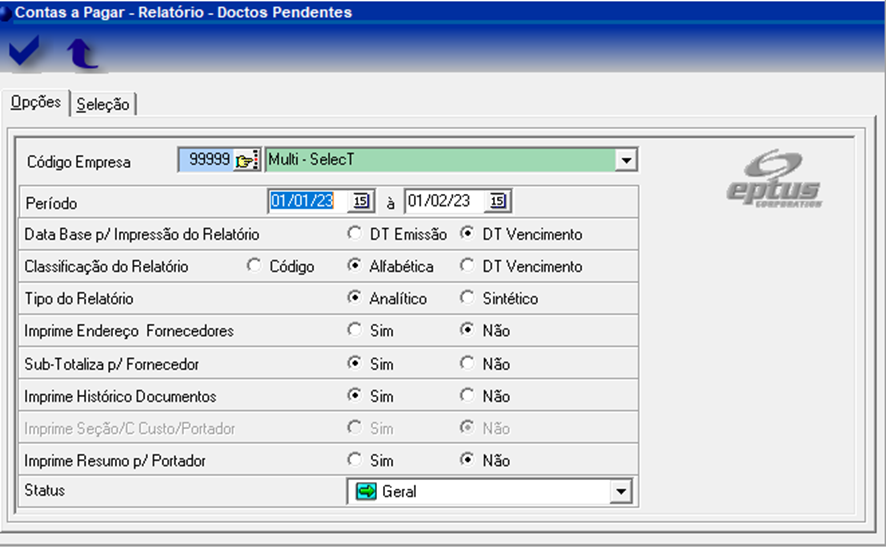Expand the Multi - SelecT company dropdown

pos(626,160)
